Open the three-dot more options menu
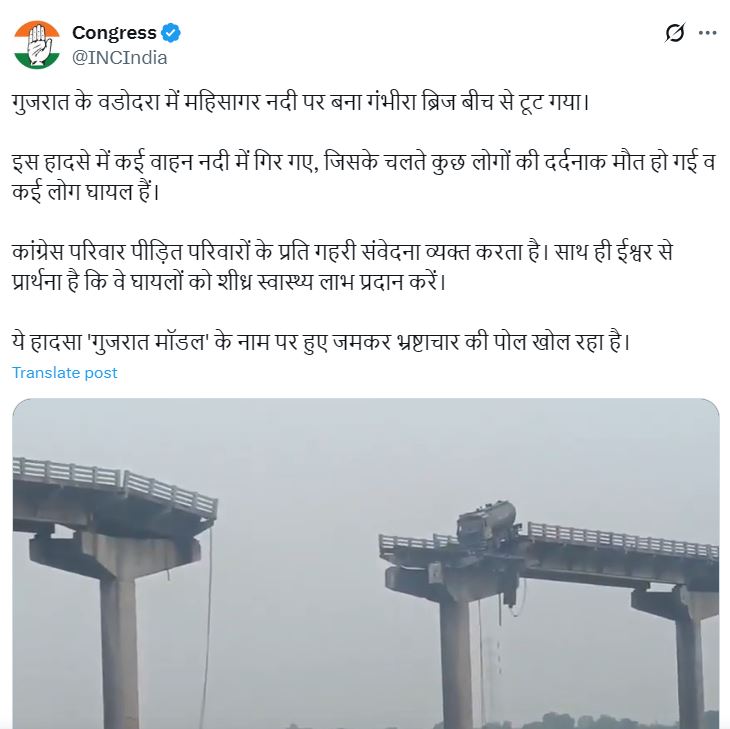730x729 pixels. click(x=707, y=33)
